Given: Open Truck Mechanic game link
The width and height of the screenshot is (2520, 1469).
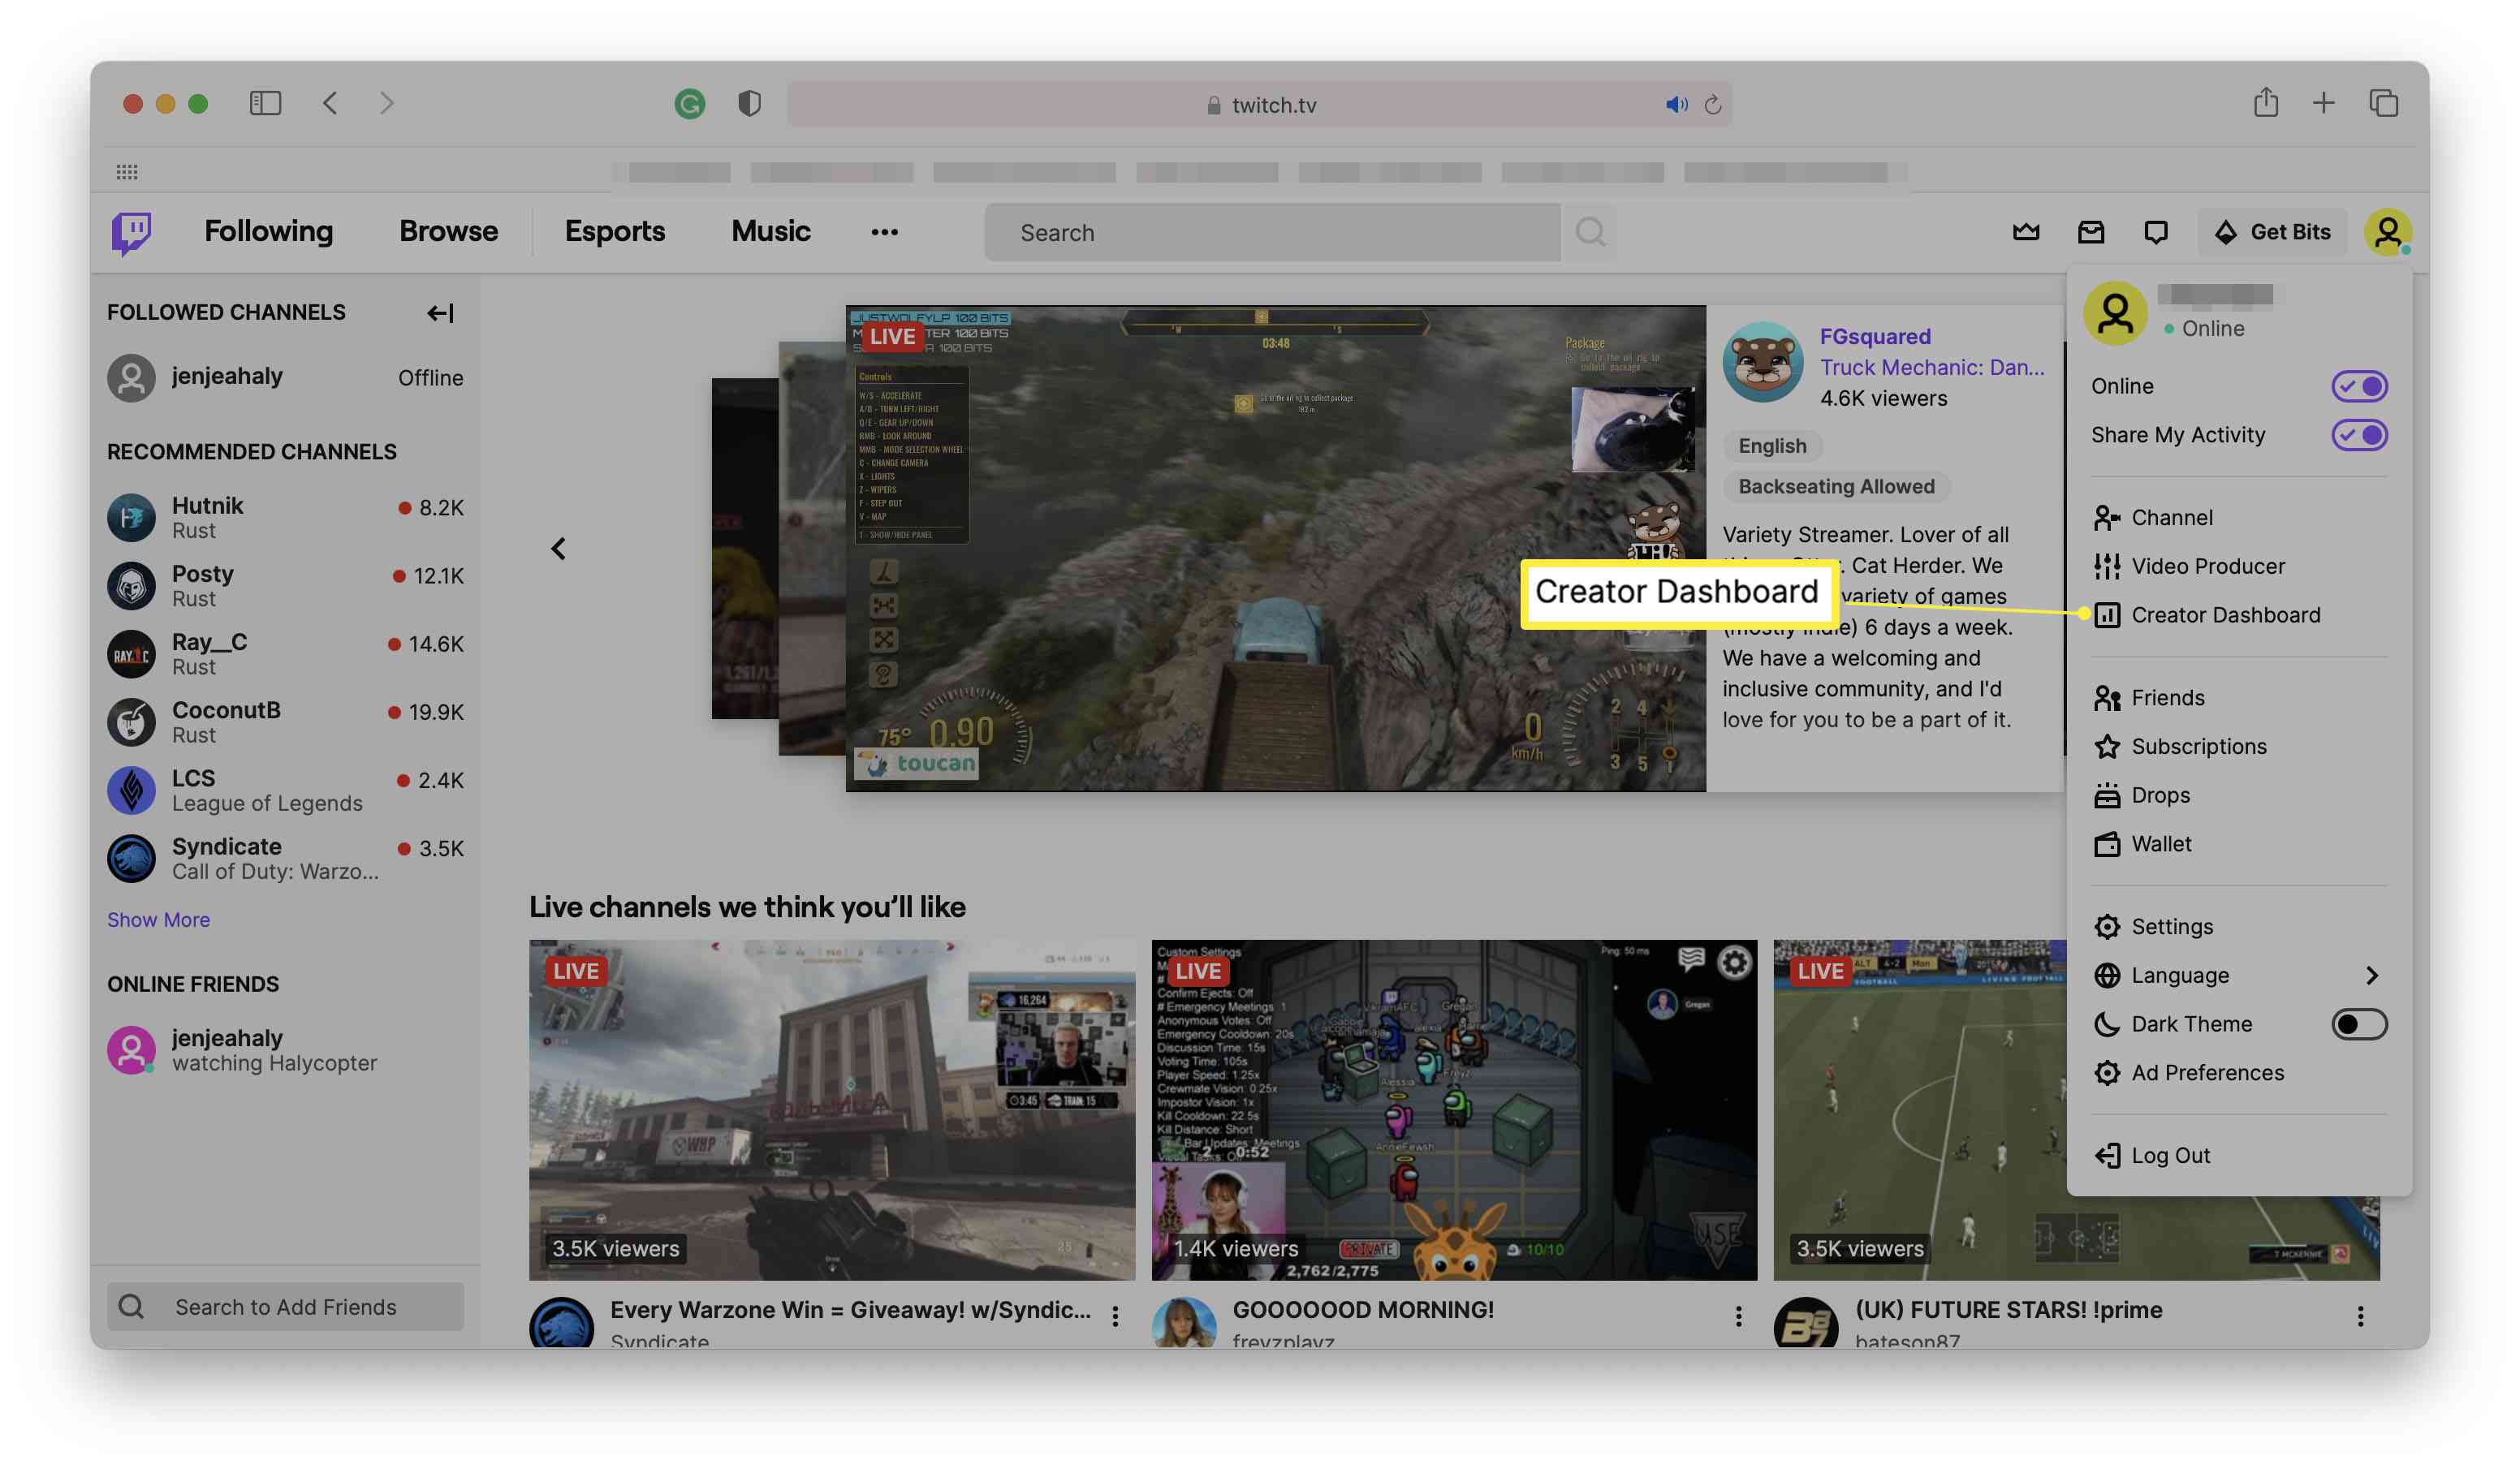Looking at the screenshot, I should click(1931, 367).
